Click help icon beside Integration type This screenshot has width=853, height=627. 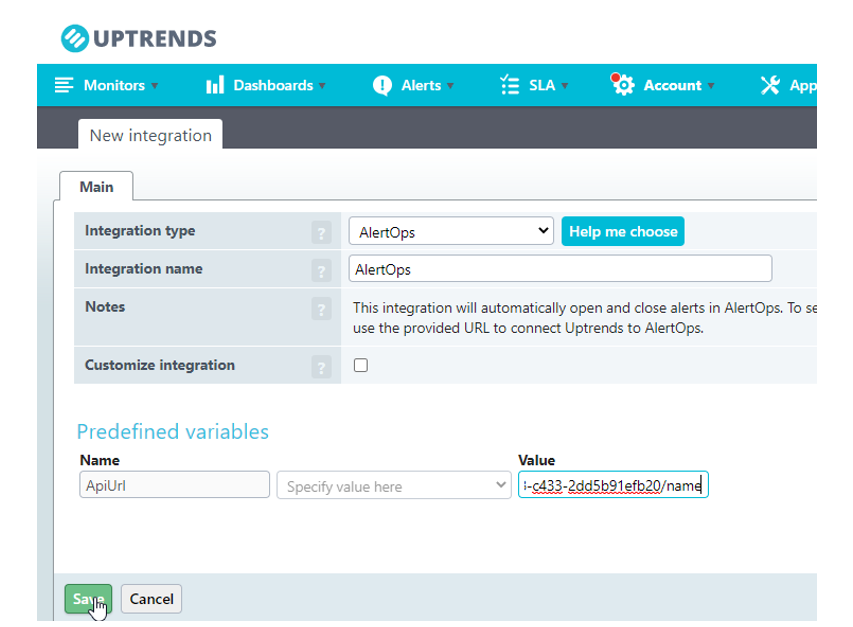click(x=321, y=233)
